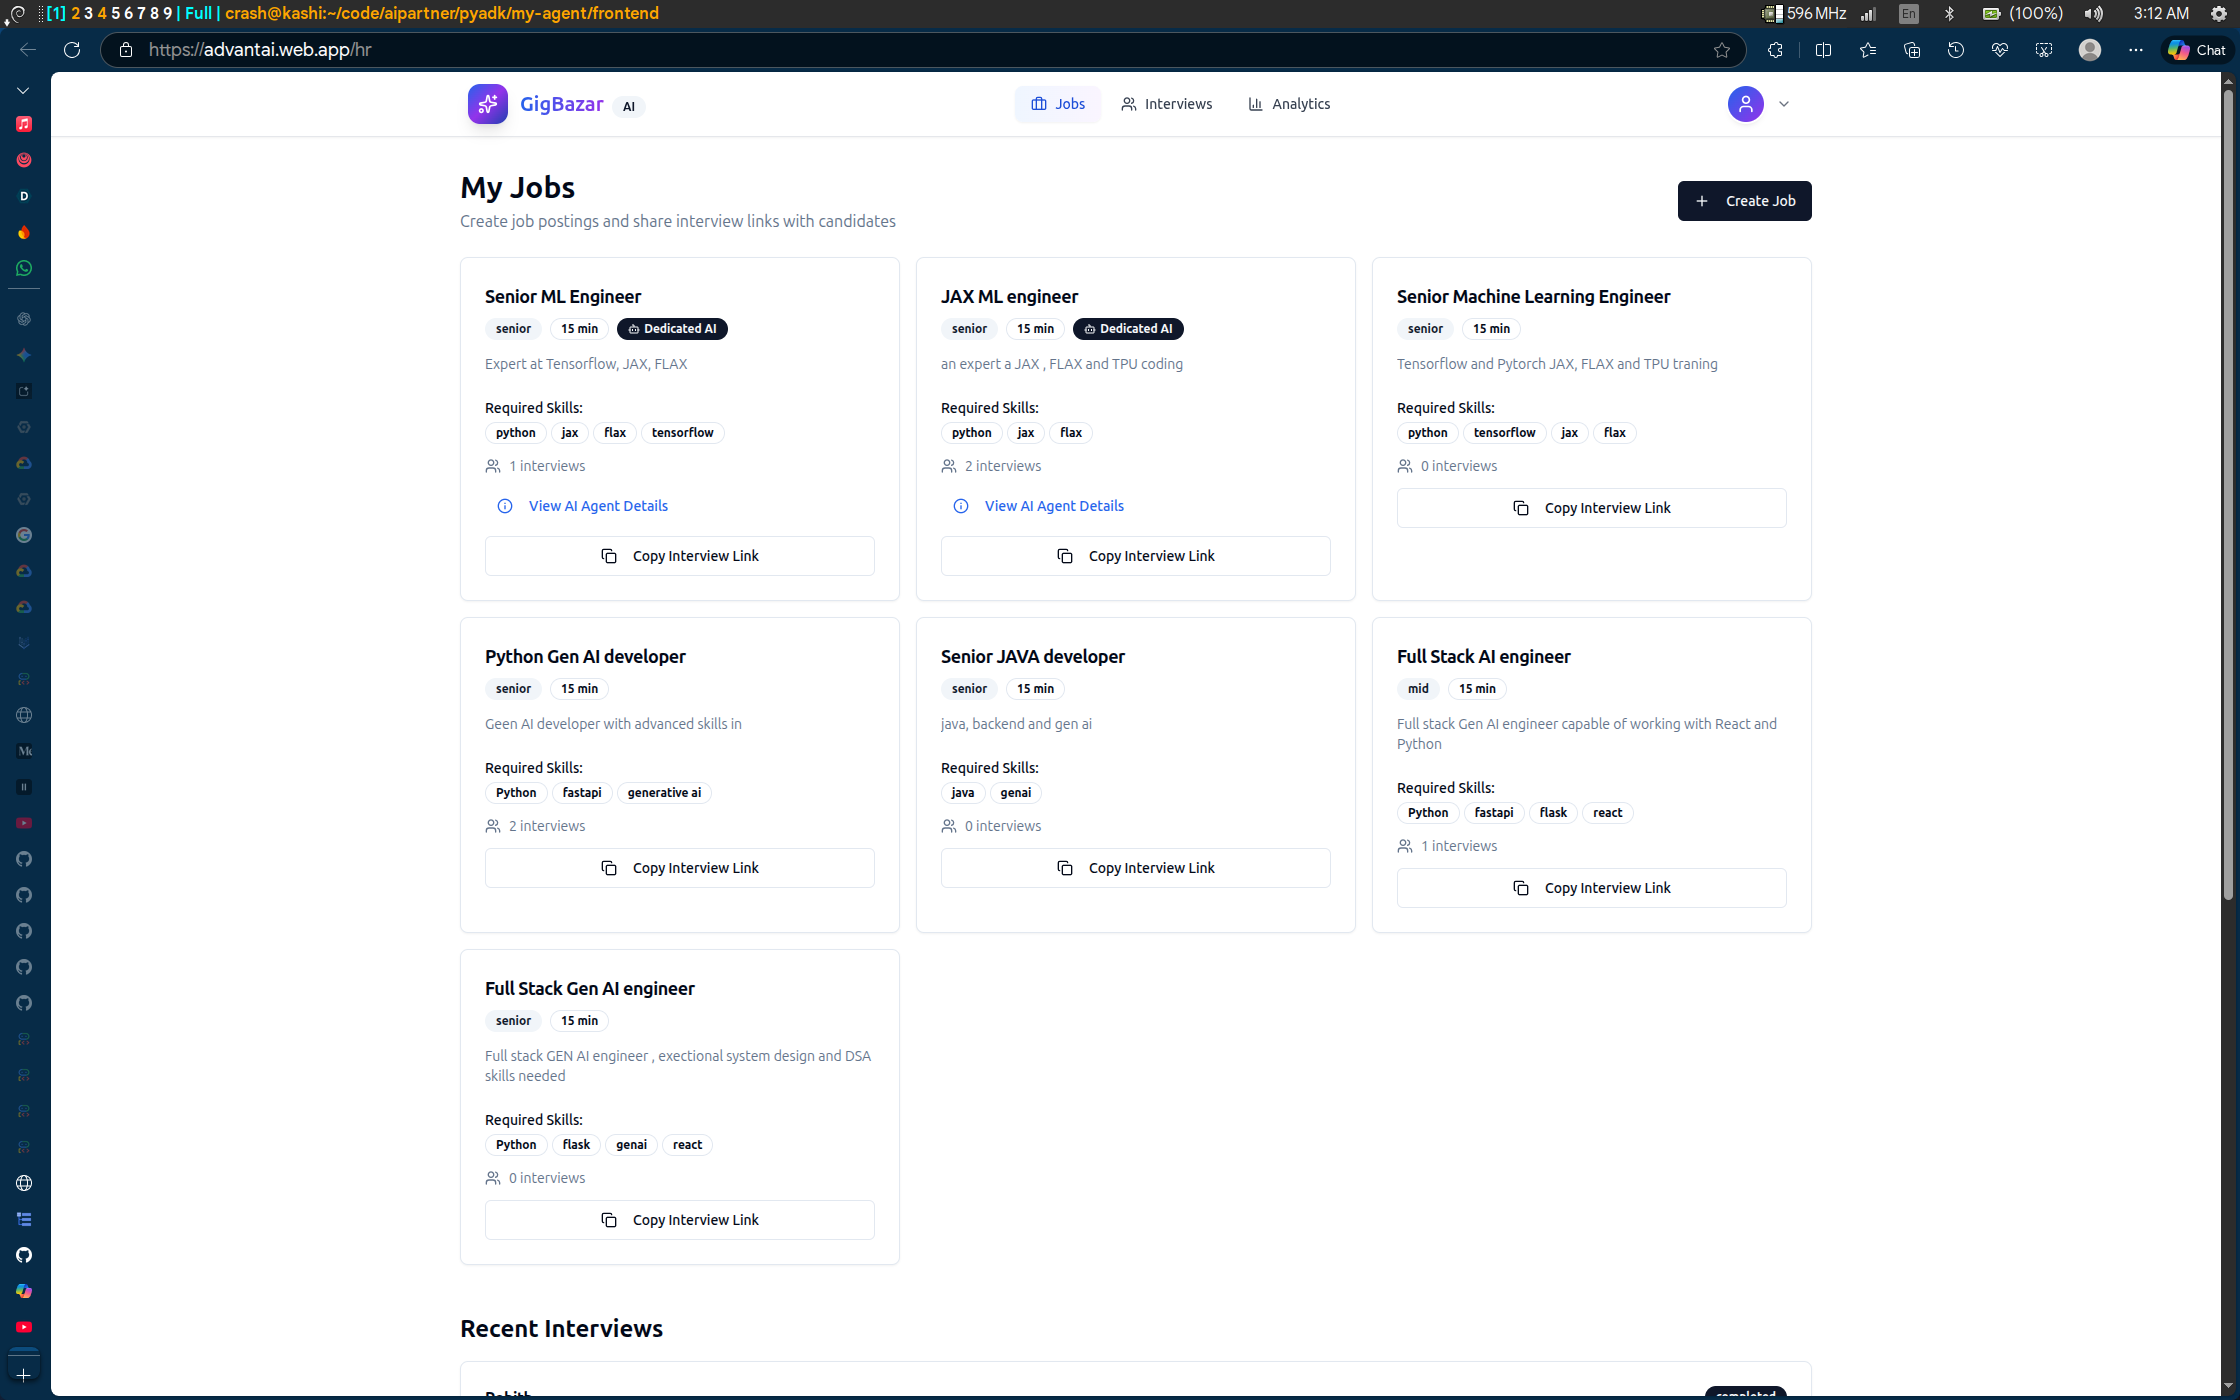This screenshot has width=2240, height=1400.
Task: Open the user avatar profile icon
Action: click(x=1745, y=104)
